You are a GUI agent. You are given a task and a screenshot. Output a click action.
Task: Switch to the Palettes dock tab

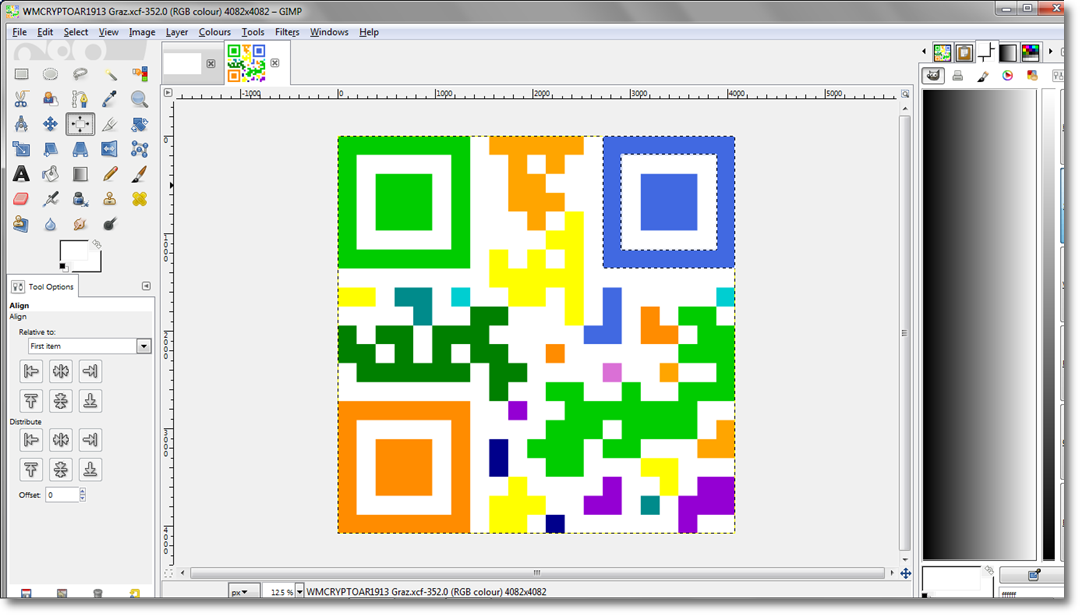pyautogui.click(x=1030, y=52)
